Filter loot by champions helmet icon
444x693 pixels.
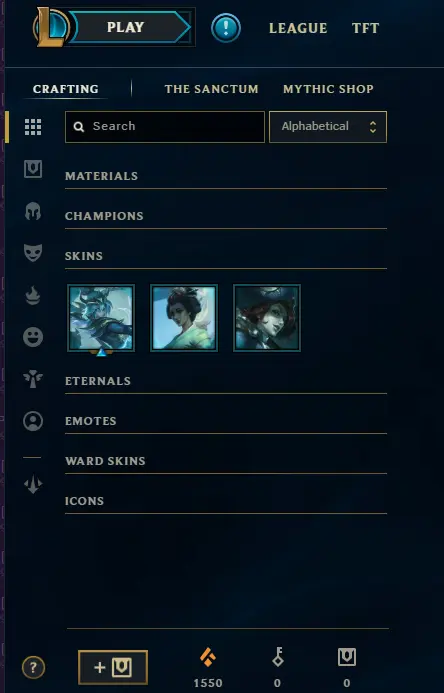[x=33, y=211]
